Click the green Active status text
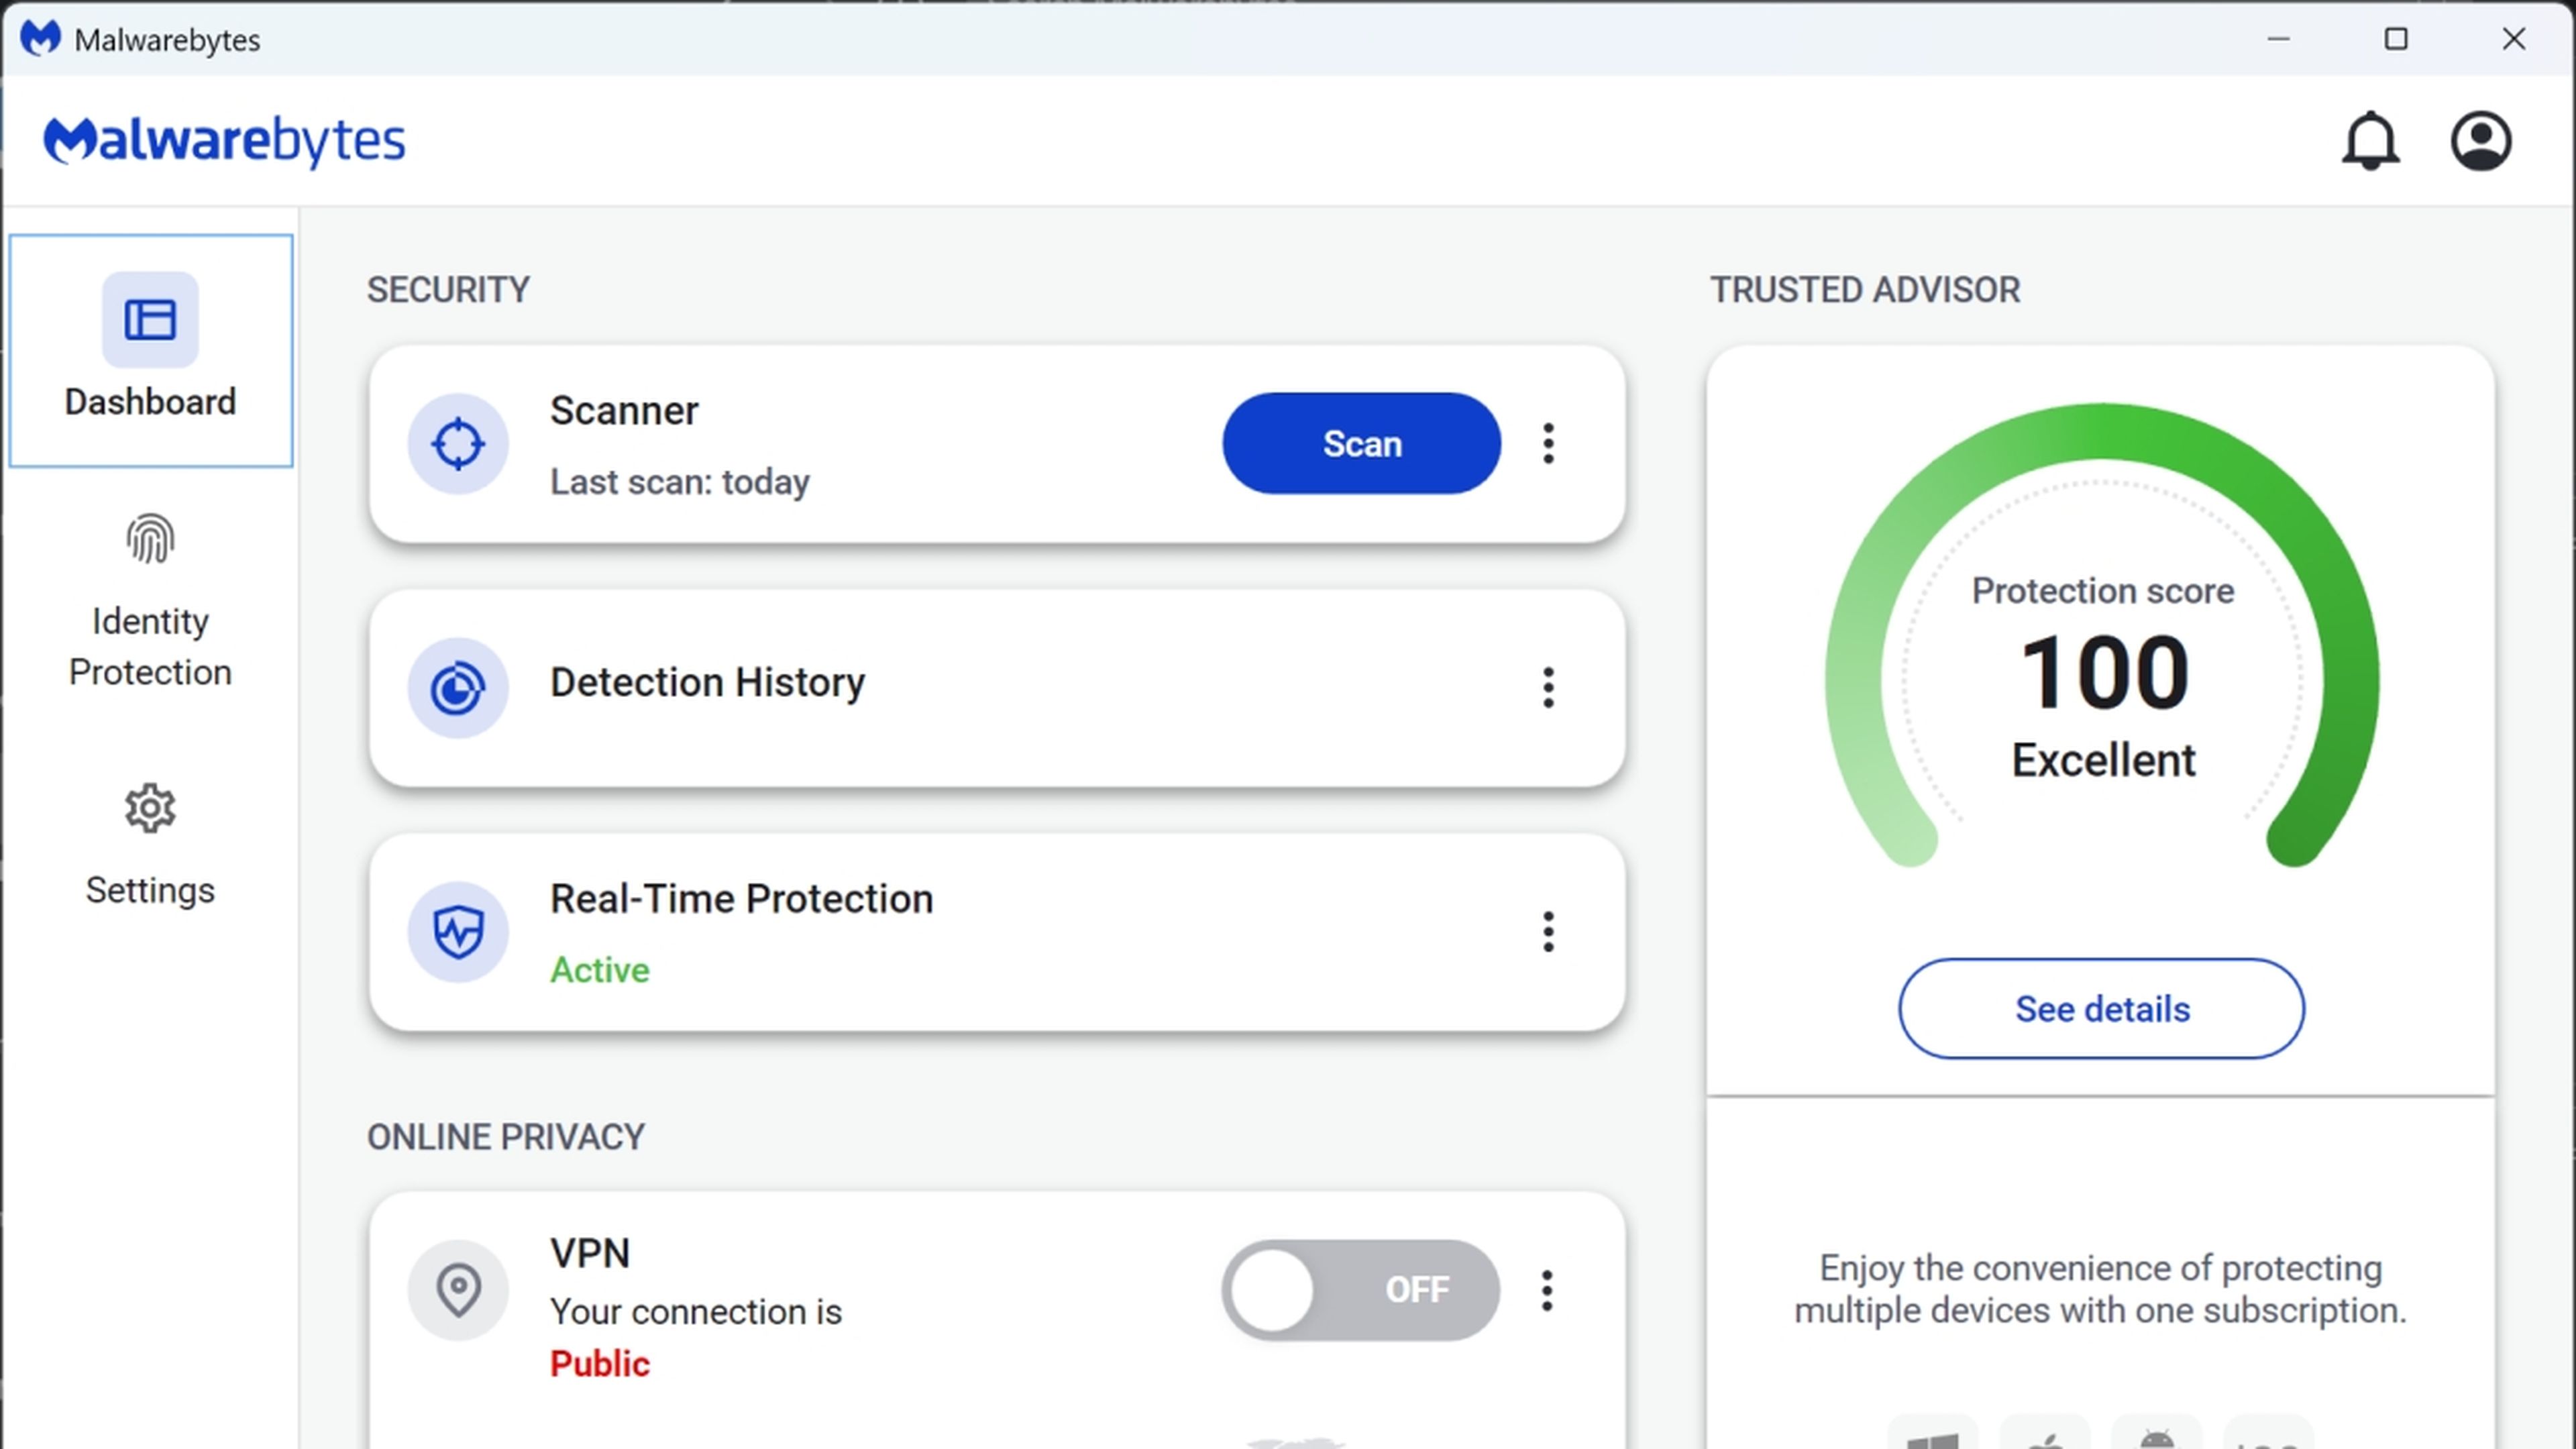The height and width of the screenshot is (1449, 2576). (600, 970)
